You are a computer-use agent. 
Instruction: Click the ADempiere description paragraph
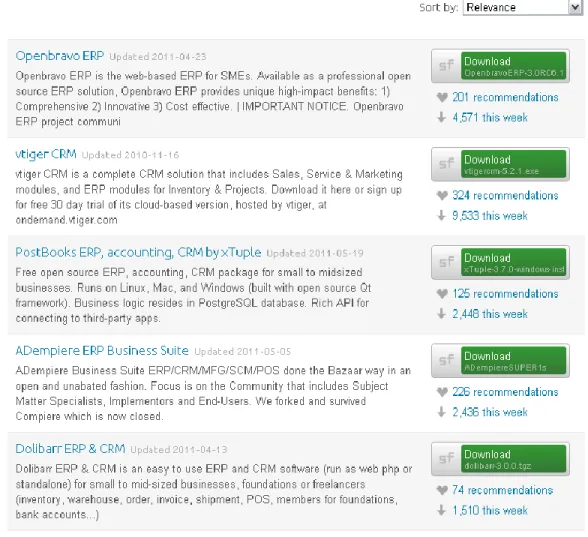click(213, 394)
